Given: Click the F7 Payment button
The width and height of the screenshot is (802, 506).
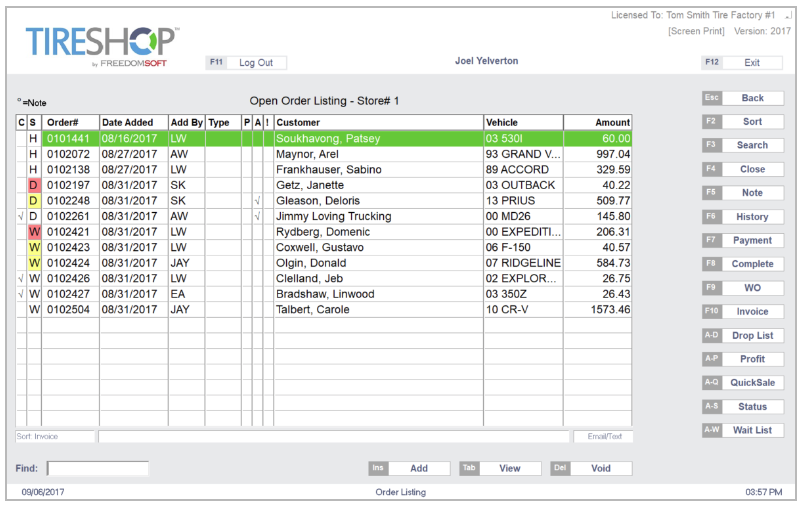Looking at the screenshot, I should (x=752, y=241).
